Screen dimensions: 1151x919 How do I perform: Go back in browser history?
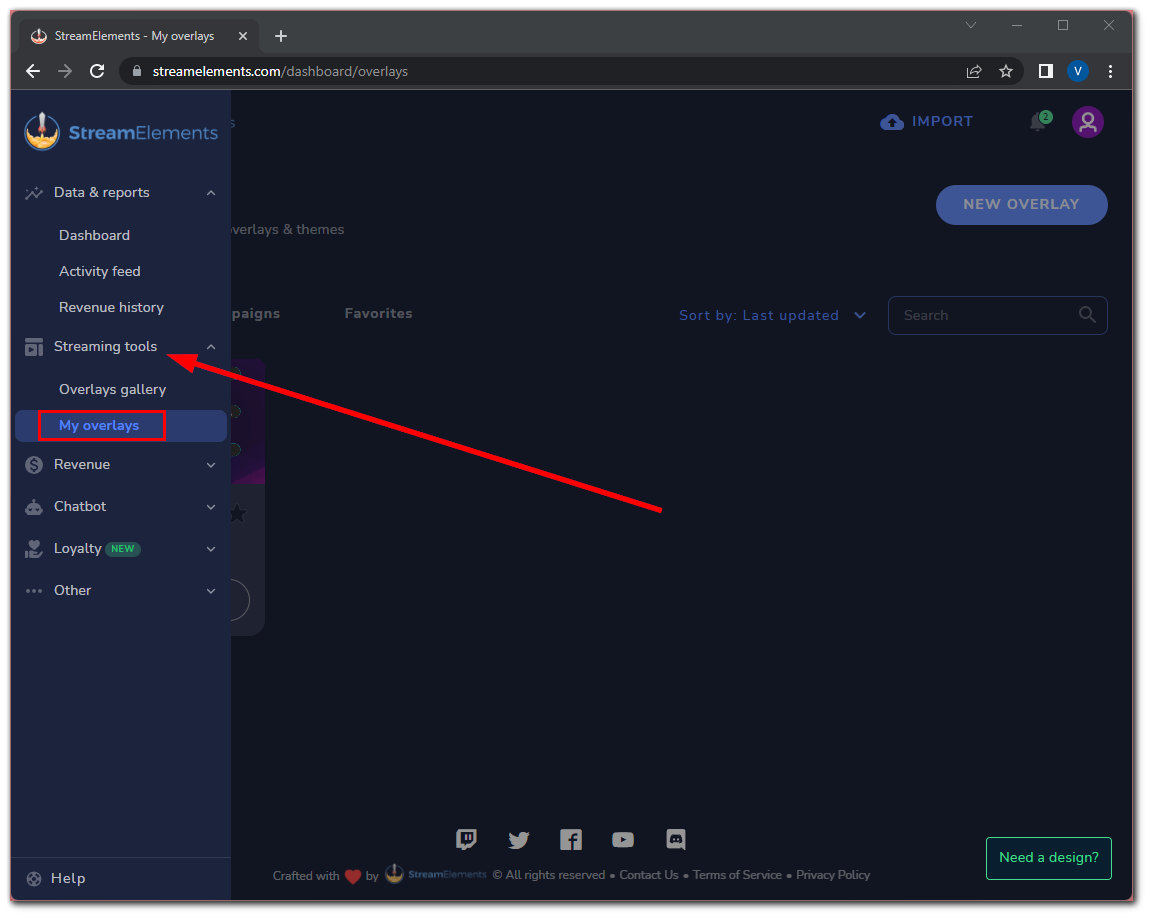33,71
